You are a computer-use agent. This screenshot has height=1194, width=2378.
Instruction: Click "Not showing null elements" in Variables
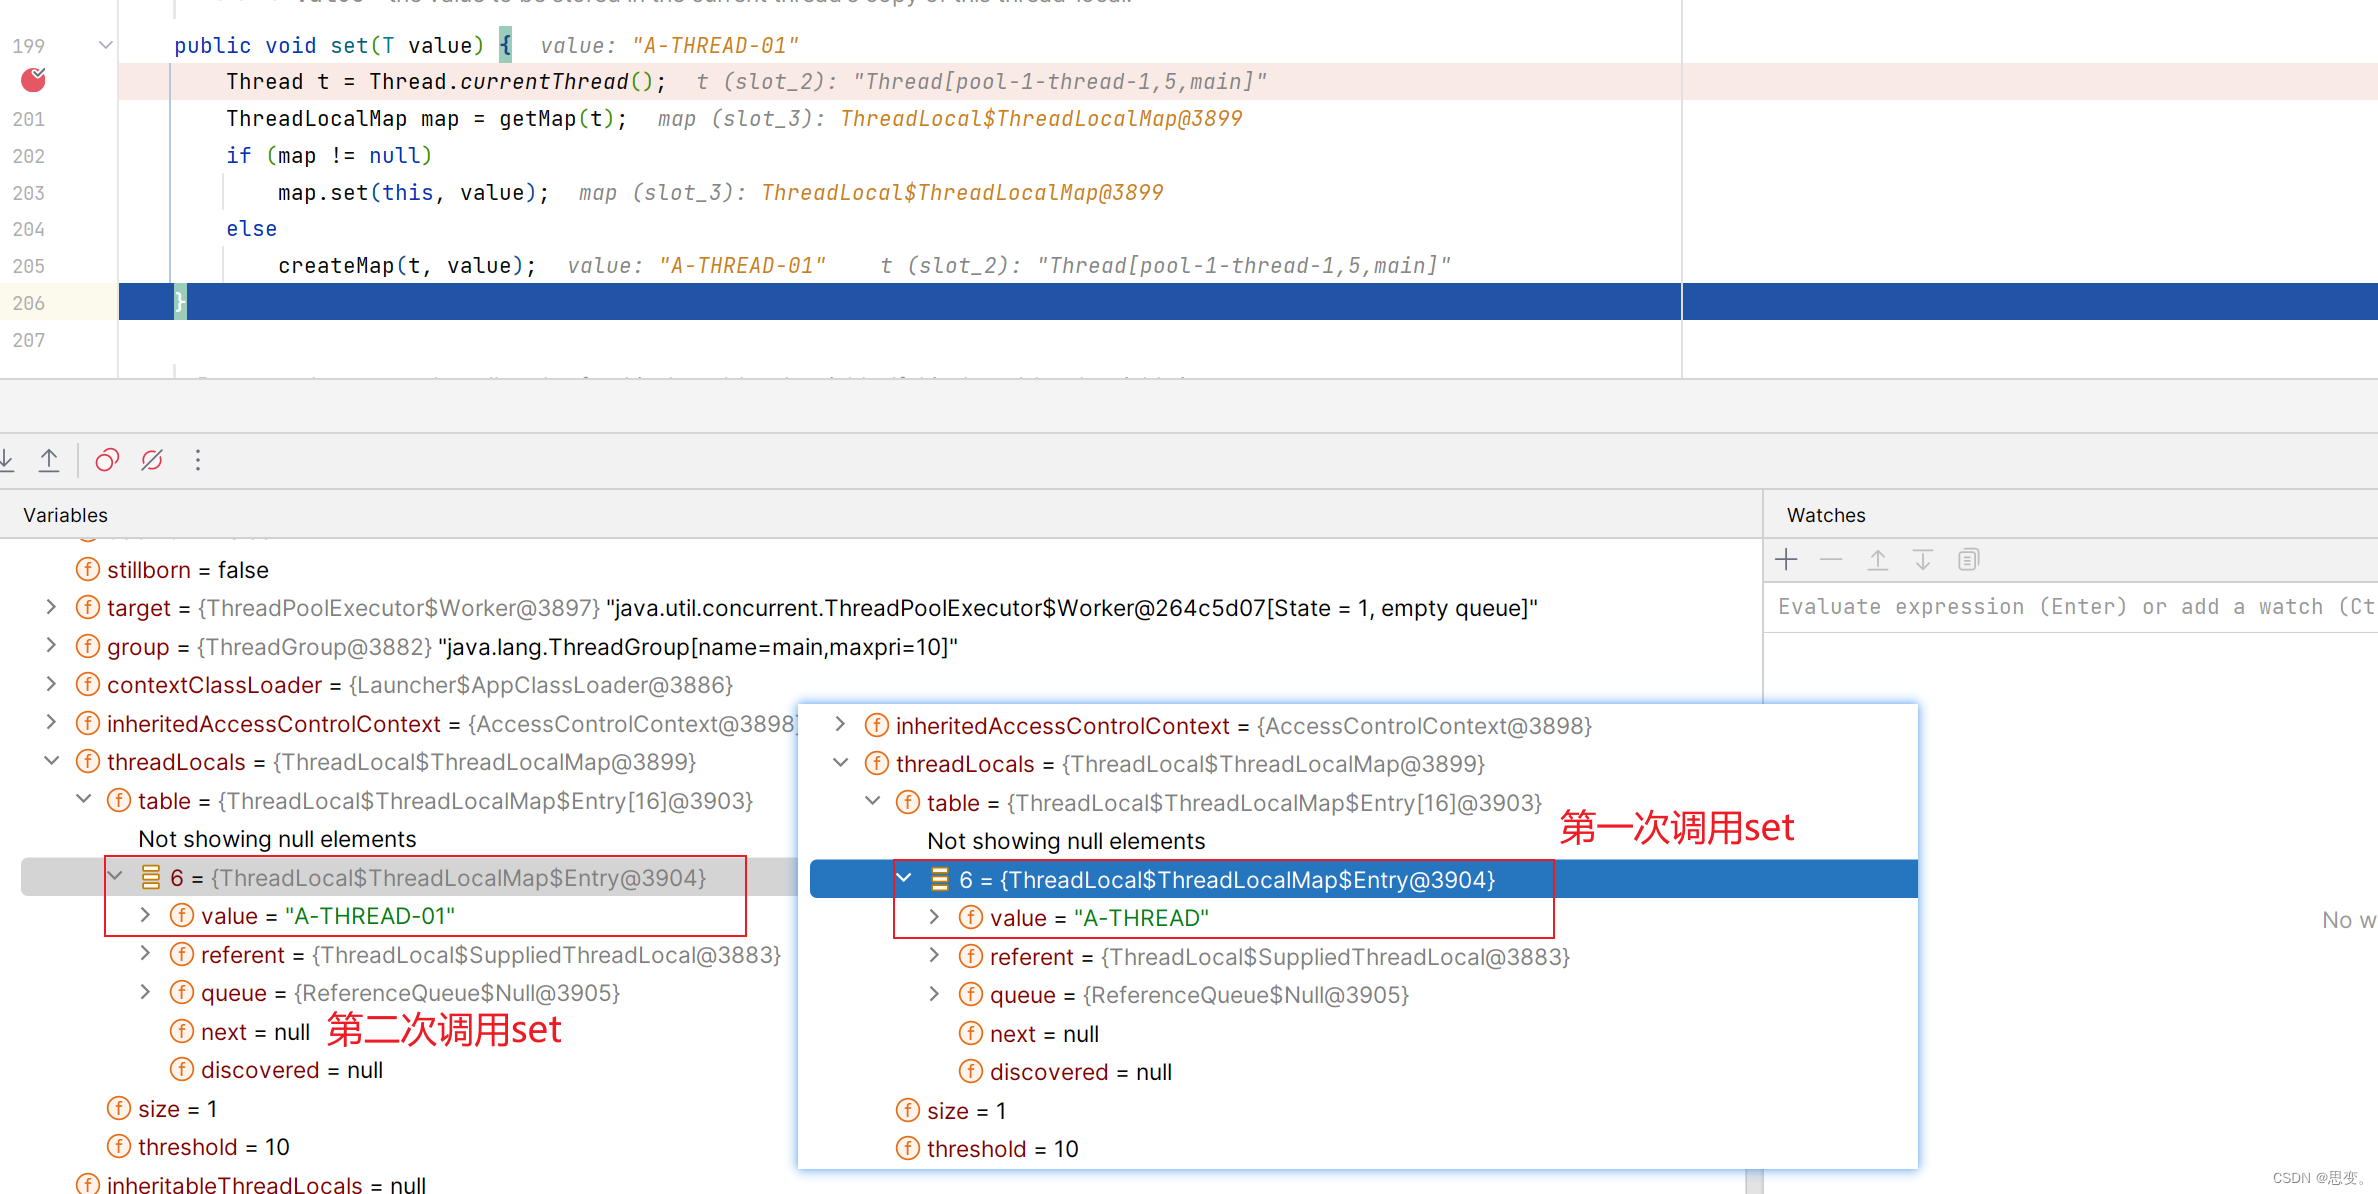[277, 839]
